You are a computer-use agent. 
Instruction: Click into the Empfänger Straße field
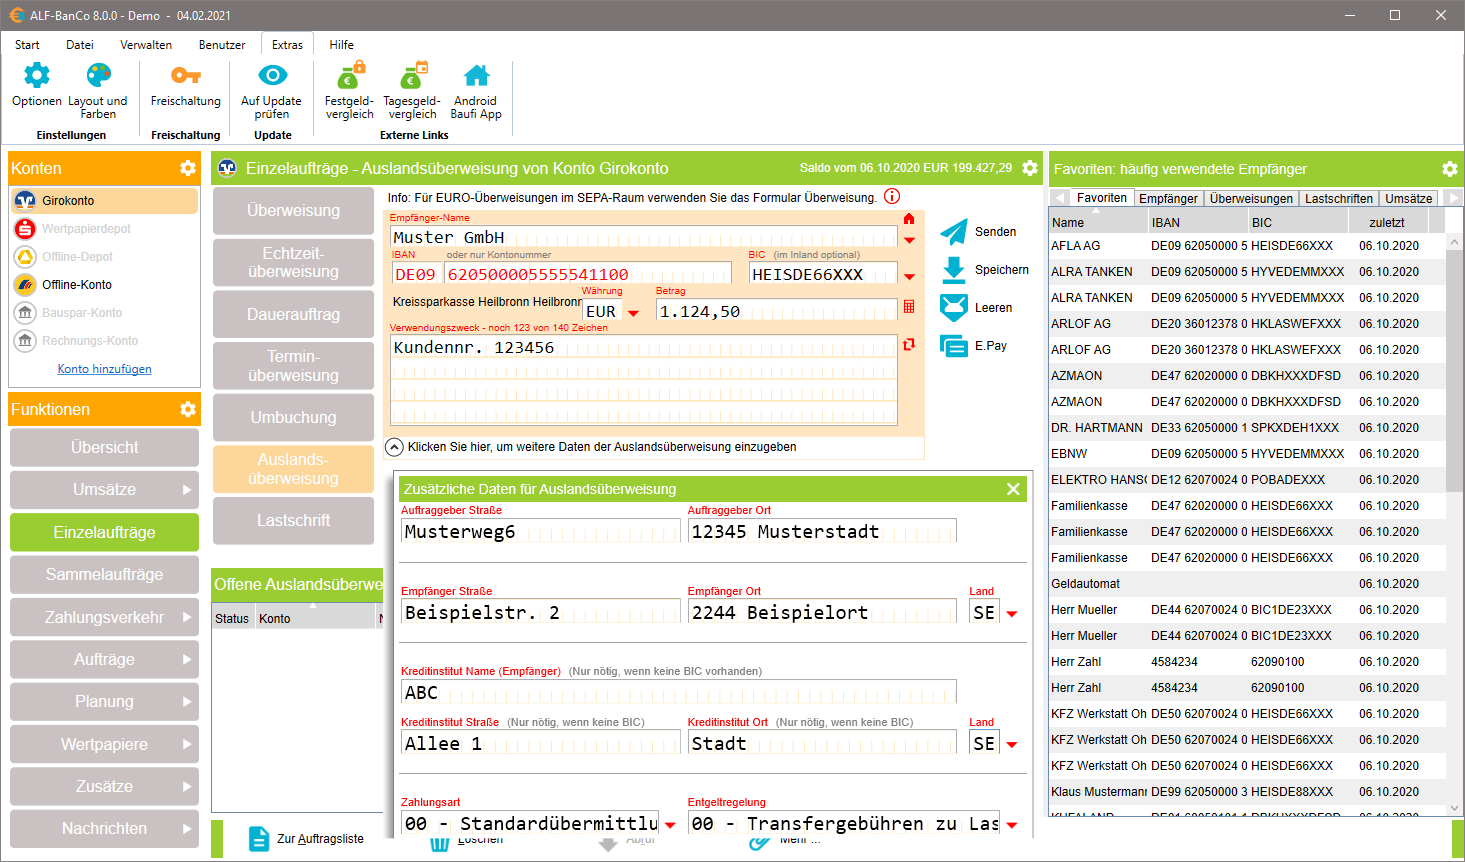(x=540, y=612)
